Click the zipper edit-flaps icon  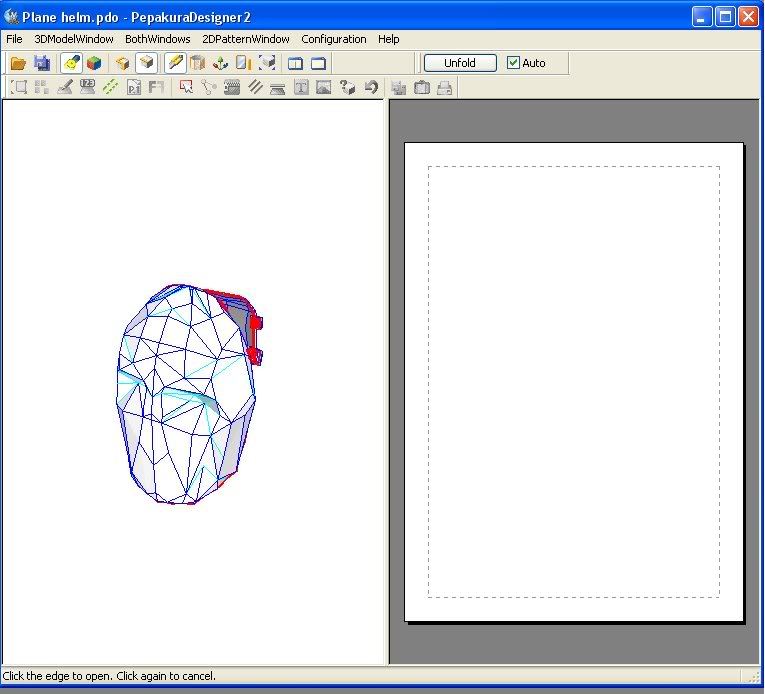click(232, 87)
